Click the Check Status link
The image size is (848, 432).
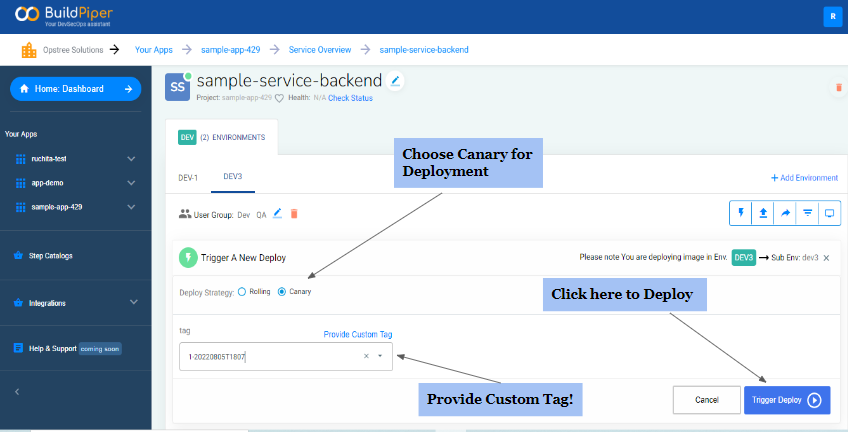point(350,98)
